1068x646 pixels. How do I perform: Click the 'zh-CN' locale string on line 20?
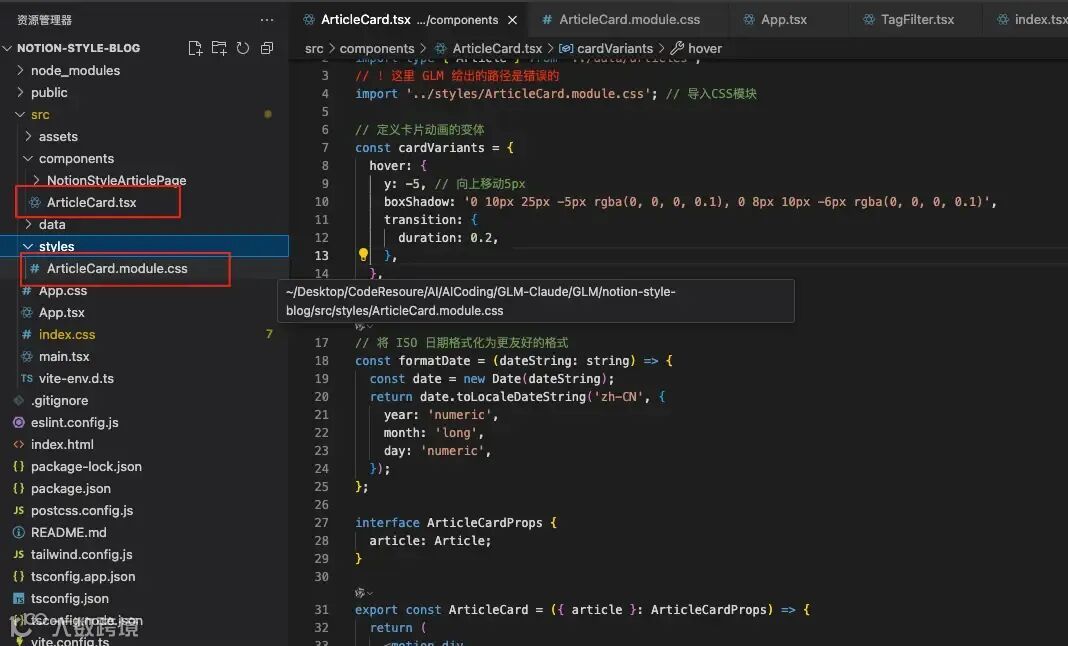pos(618,397)
